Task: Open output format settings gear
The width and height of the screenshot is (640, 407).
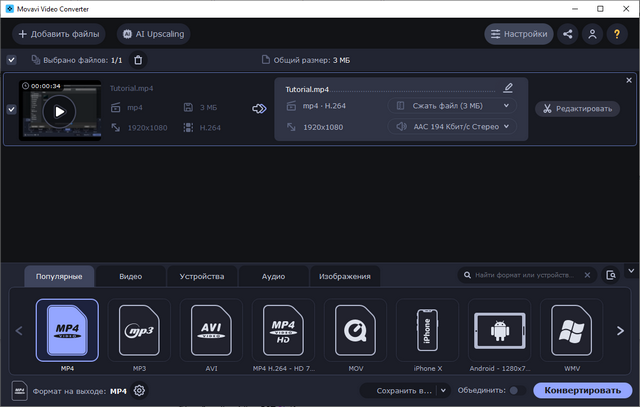Action: pyautogui.click(x=139, y=391)
